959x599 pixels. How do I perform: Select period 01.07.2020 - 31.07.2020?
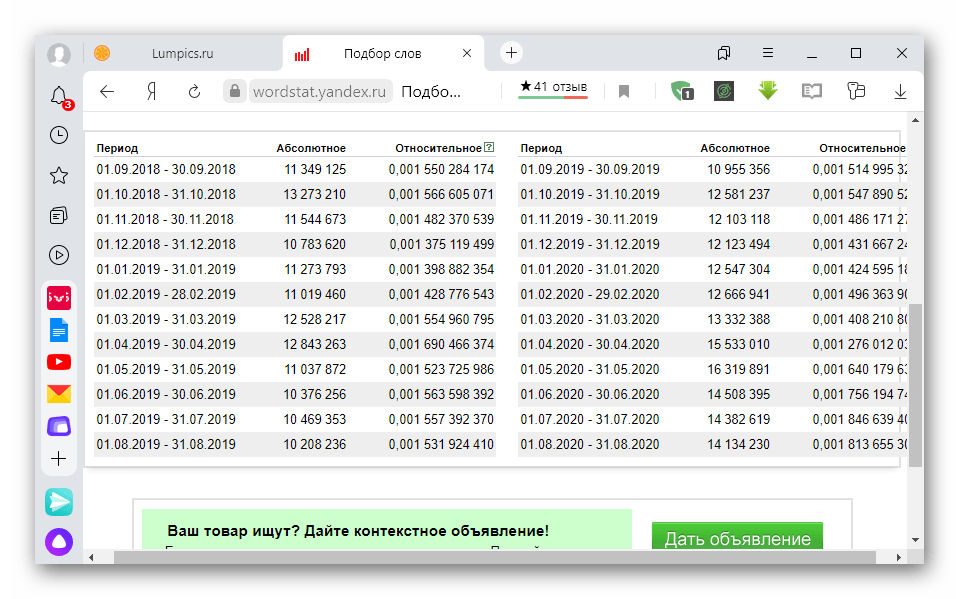point(590,420)
